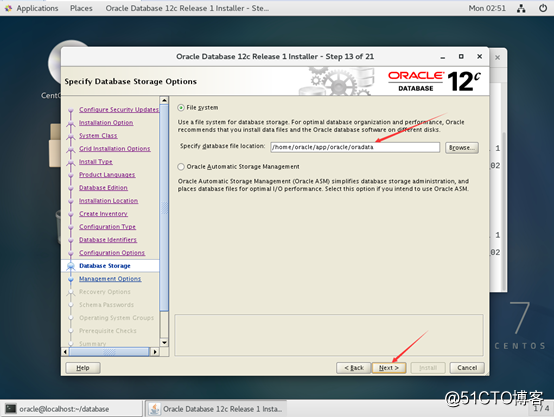Click step list scroll right arrow

pyautogui.click(x=155, y=352)
